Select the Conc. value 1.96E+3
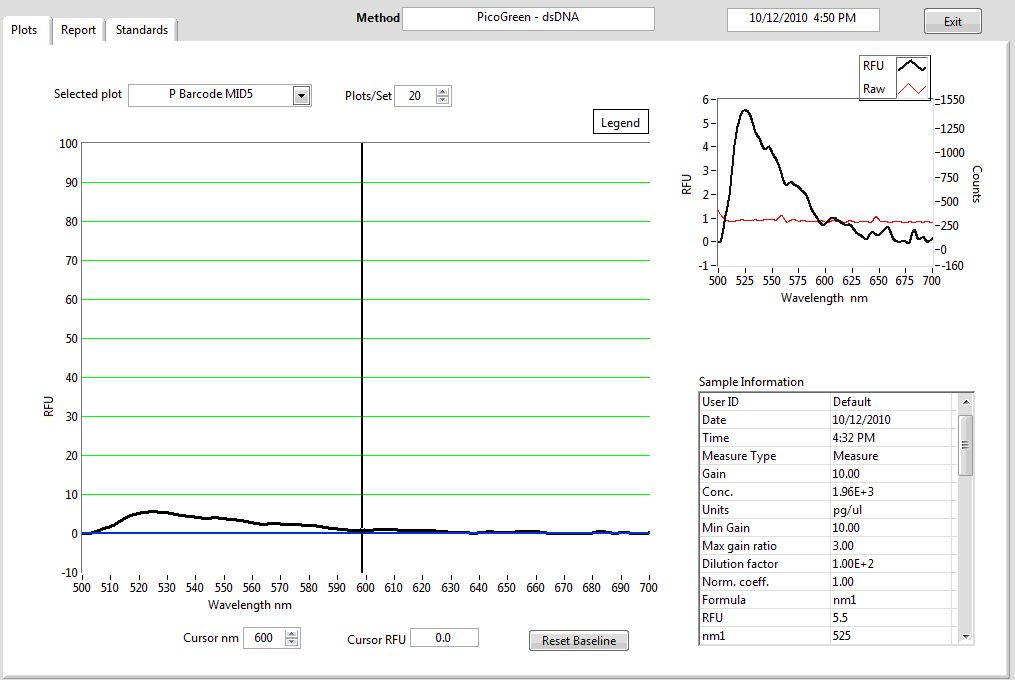This screenshot has height=680, width=1015. pyautogui.click(x=853, y=492)
